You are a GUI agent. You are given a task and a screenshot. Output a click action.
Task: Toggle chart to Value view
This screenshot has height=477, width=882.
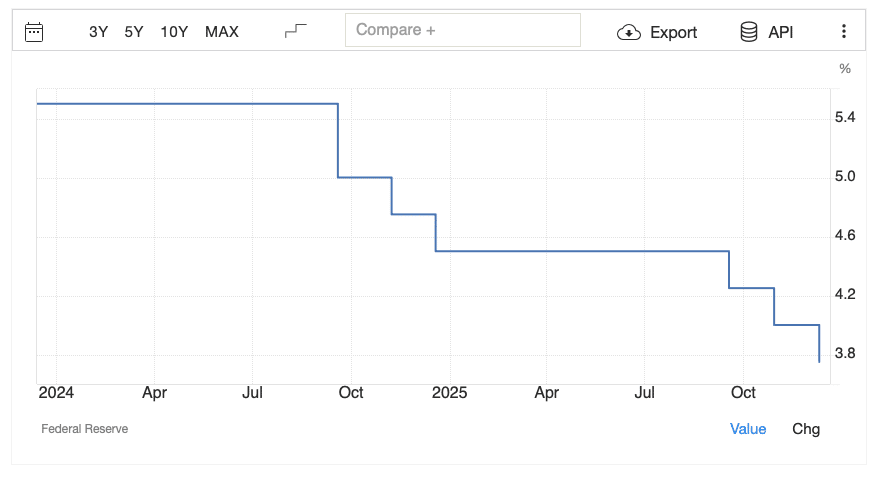748,429
